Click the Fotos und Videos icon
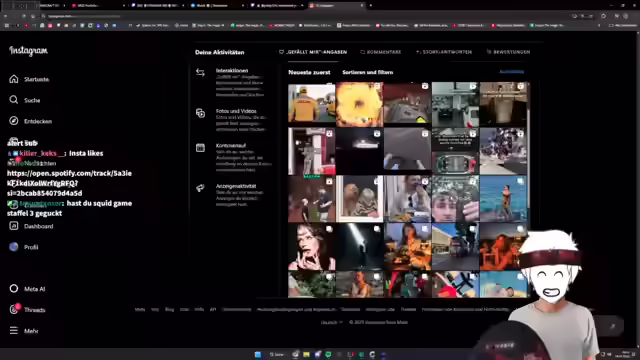640x360 pixels. coord(200,113)
